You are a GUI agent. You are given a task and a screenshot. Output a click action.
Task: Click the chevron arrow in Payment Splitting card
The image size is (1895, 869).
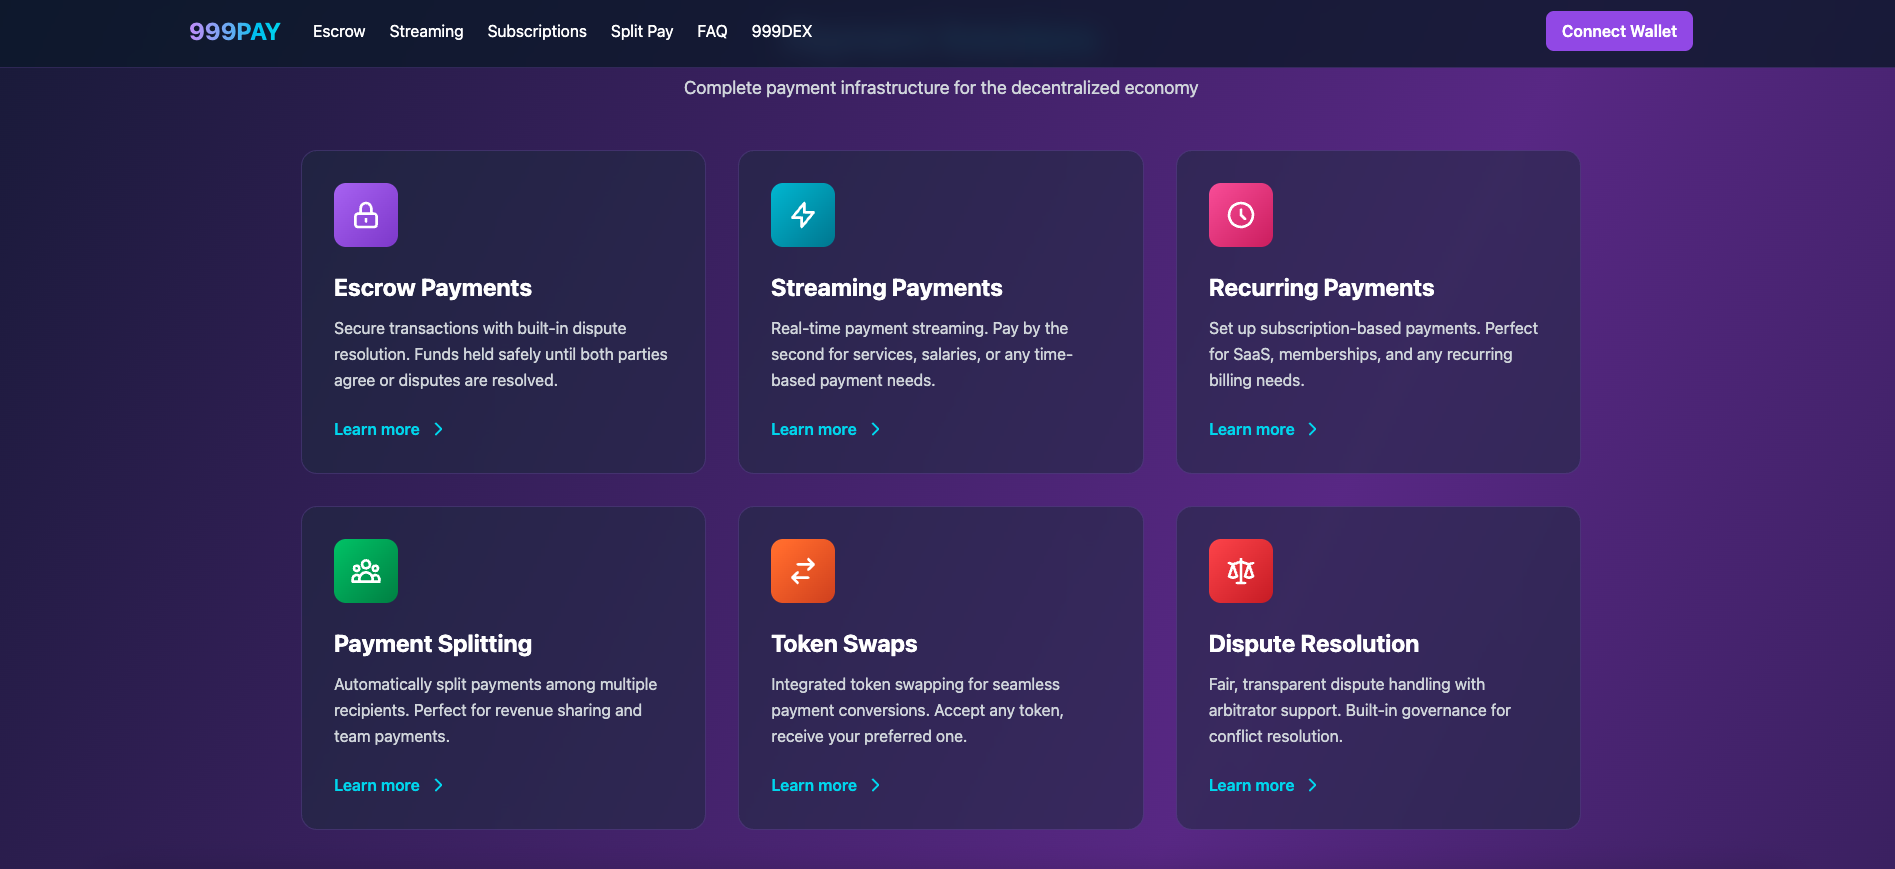[438, 785]
